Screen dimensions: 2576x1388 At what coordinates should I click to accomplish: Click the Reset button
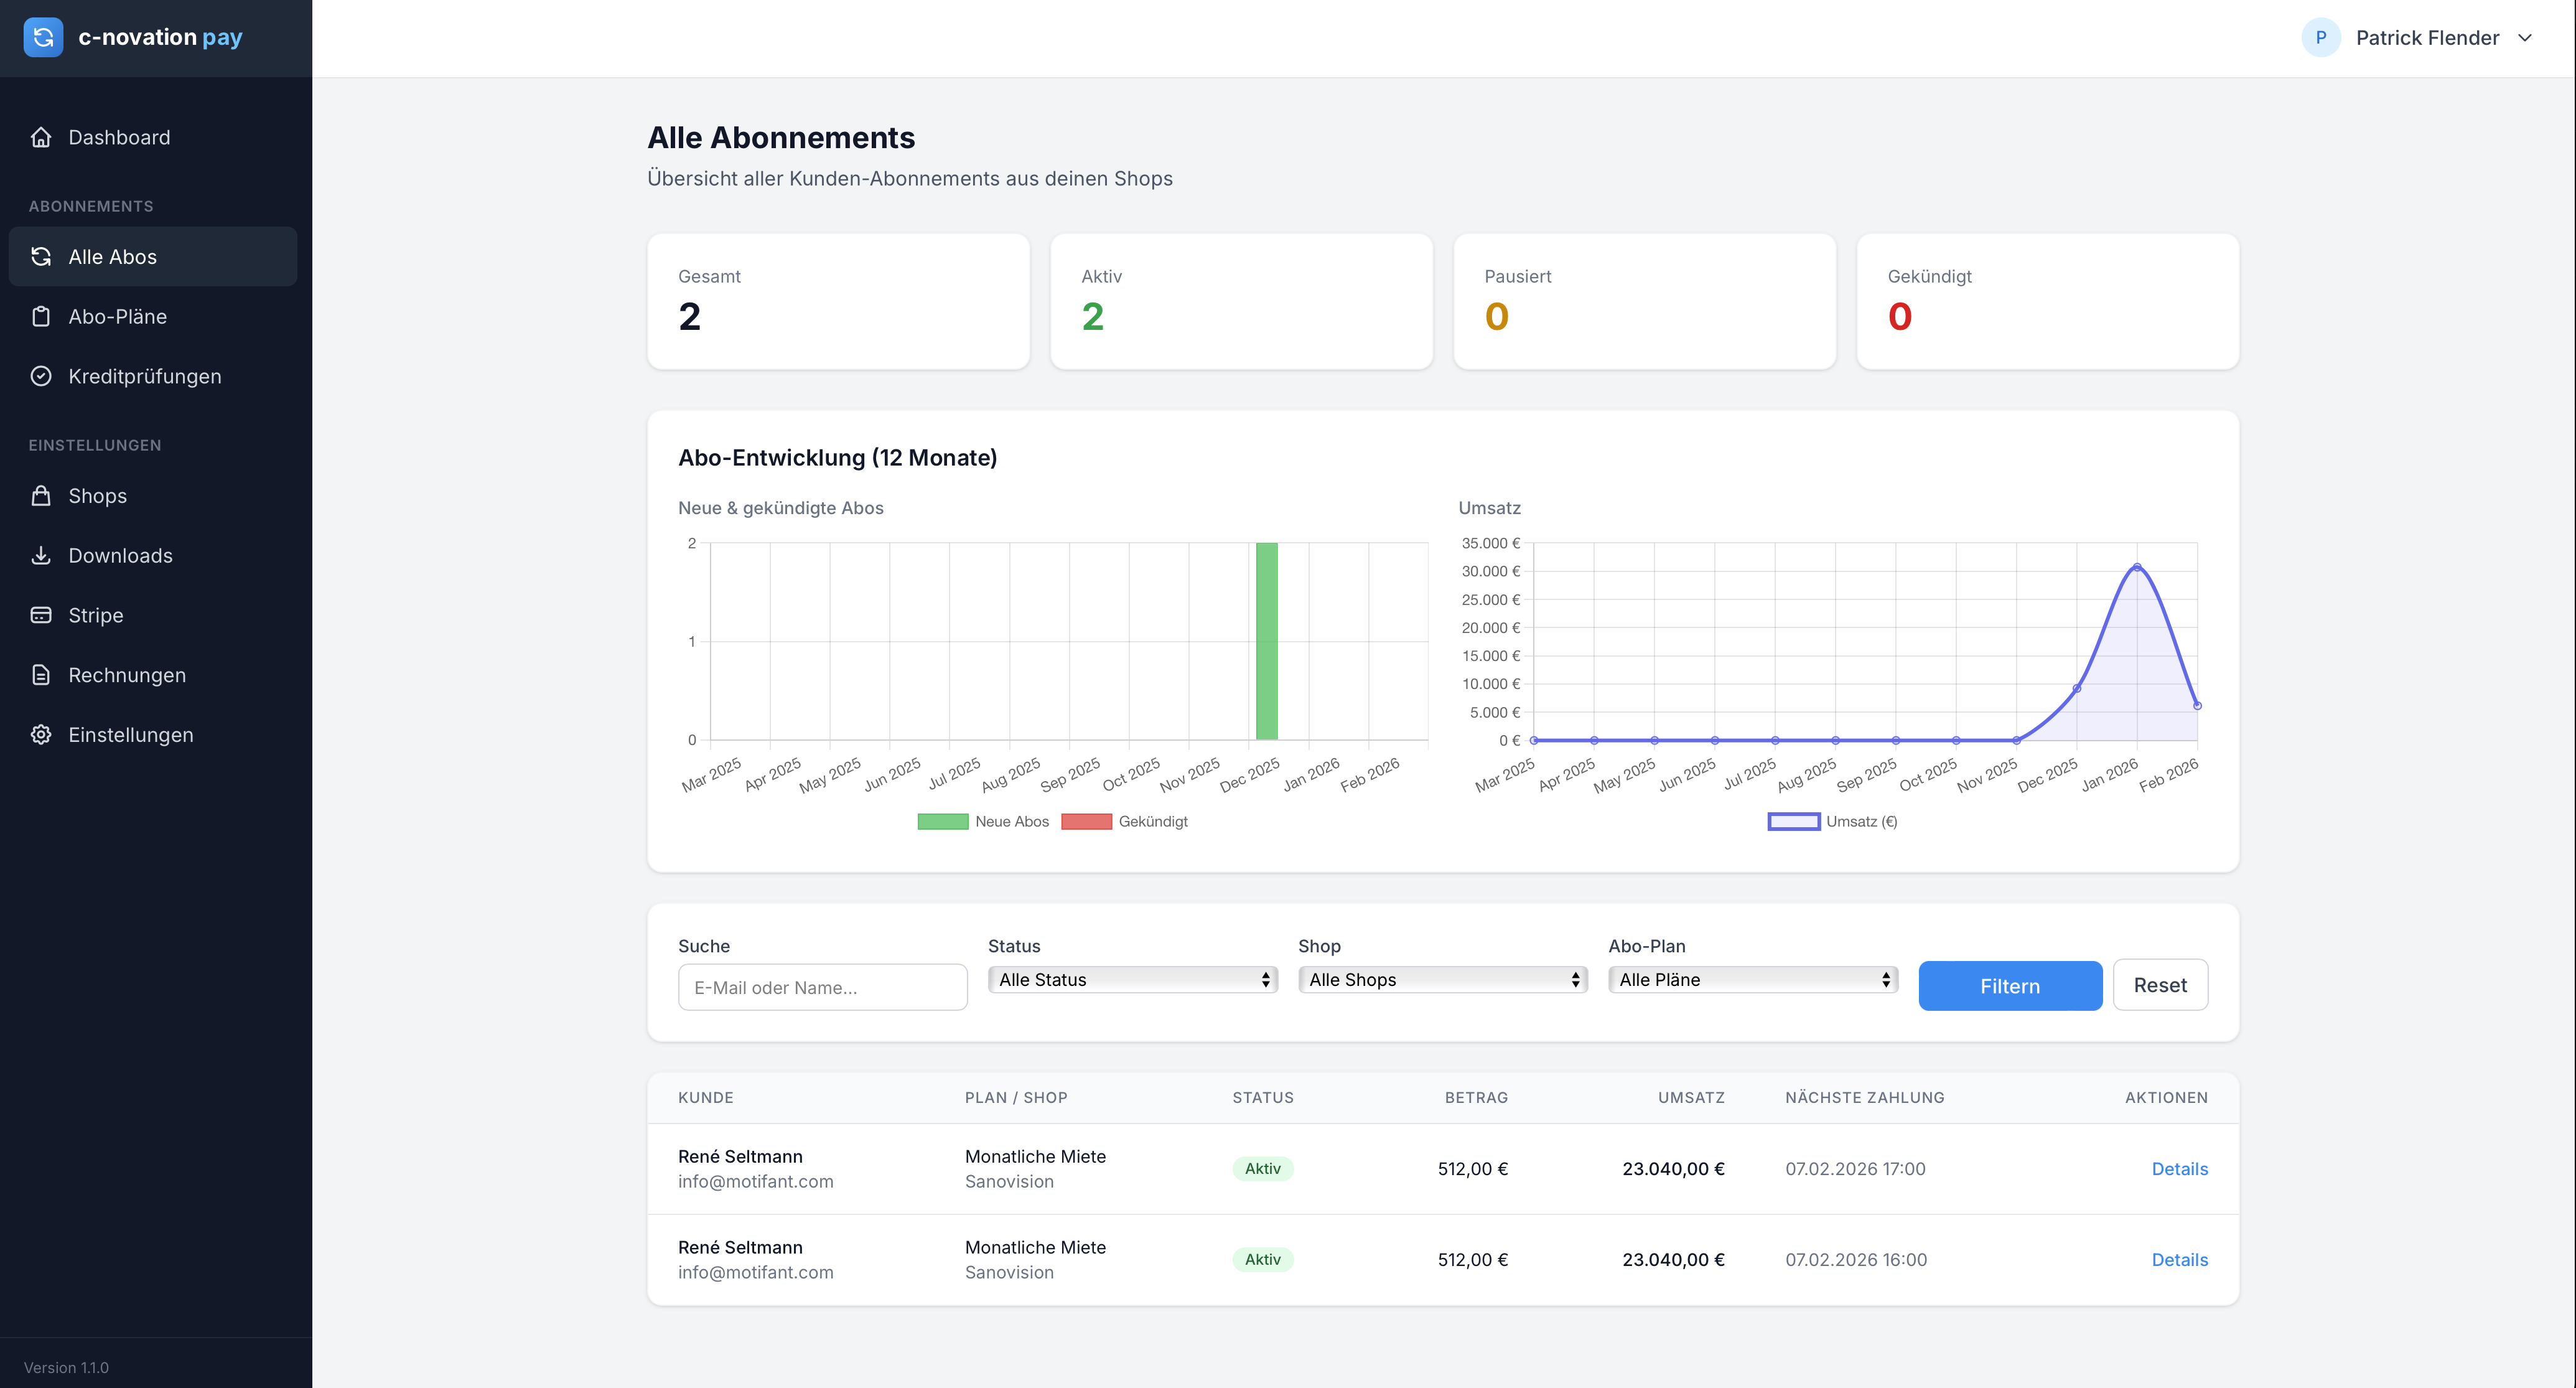point(2160,986)
